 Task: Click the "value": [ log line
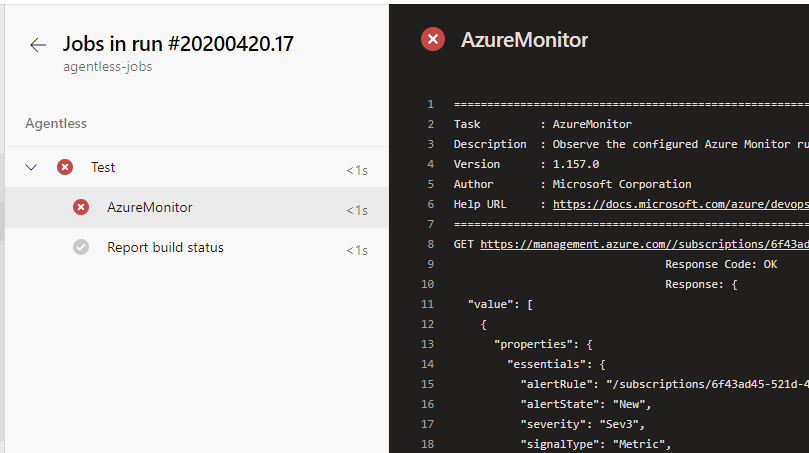point(500,304)
